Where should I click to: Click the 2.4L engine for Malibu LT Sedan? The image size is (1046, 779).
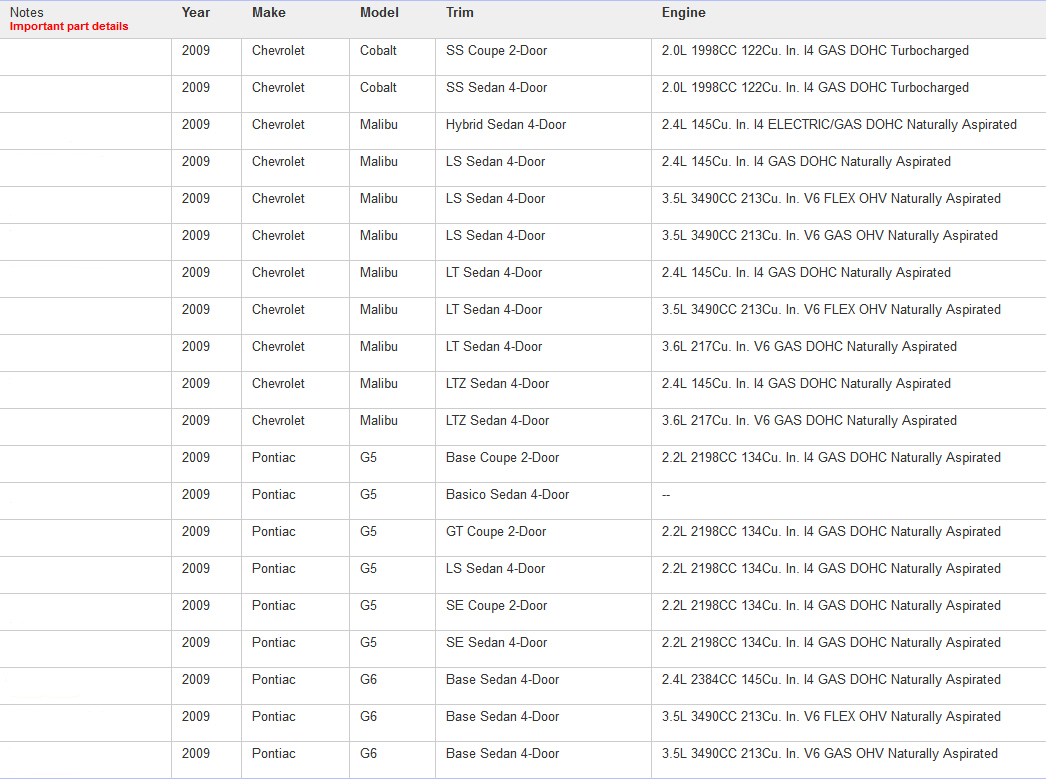pyautogui.click(x=806, y=273)
